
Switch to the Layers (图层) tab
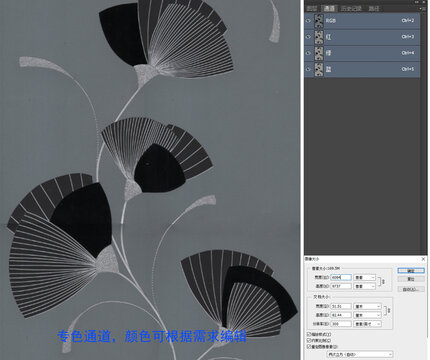pyautogui.click(x=312, y=9)
